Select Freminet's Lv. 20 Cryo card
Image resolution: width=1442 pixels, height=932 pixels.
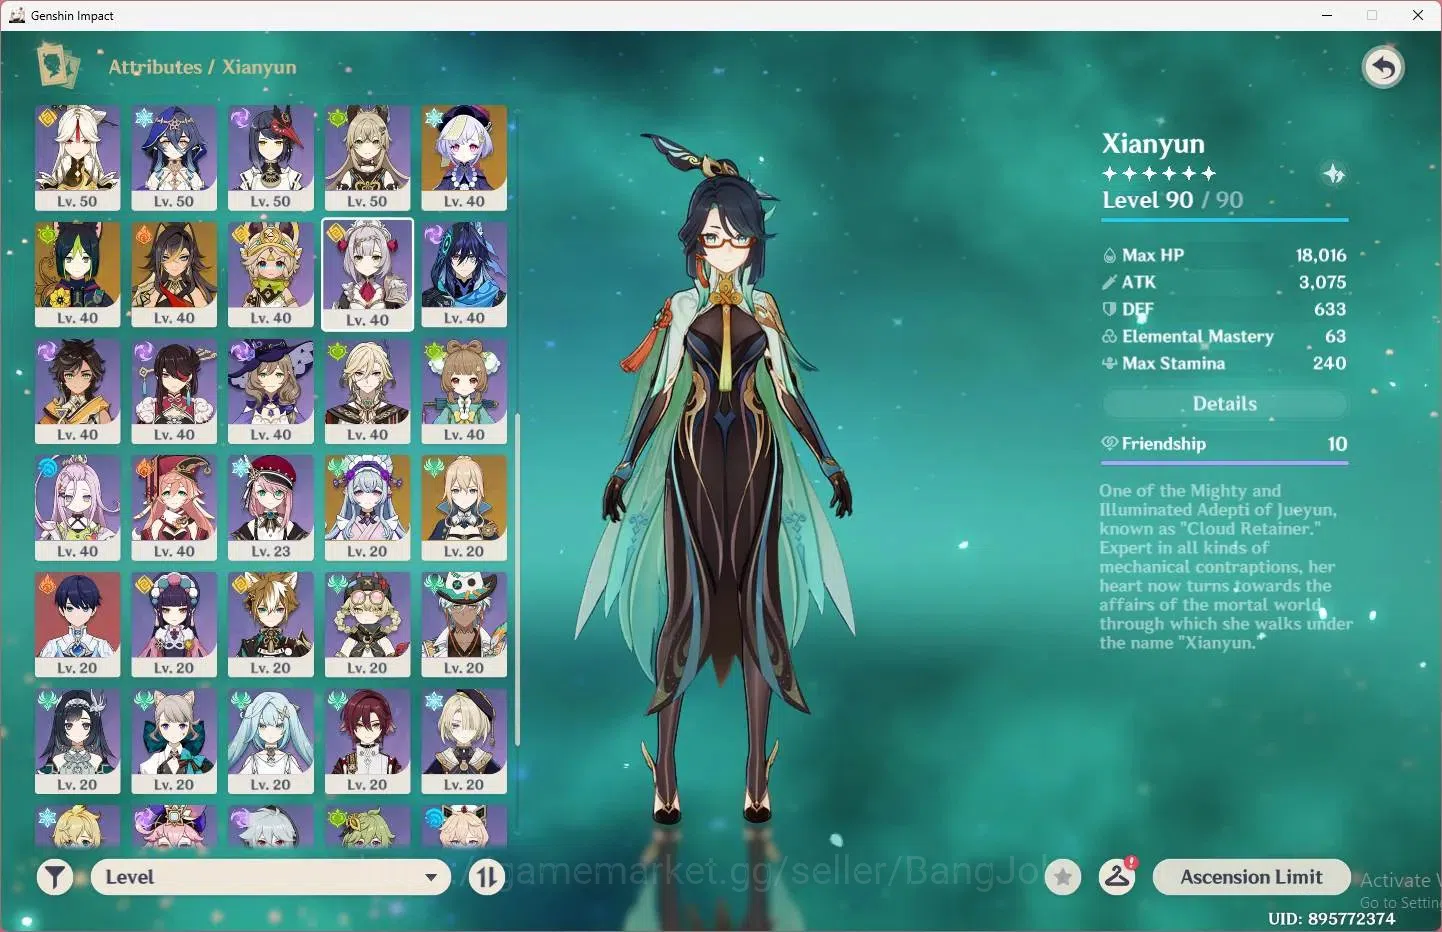[x=464, y=742]
